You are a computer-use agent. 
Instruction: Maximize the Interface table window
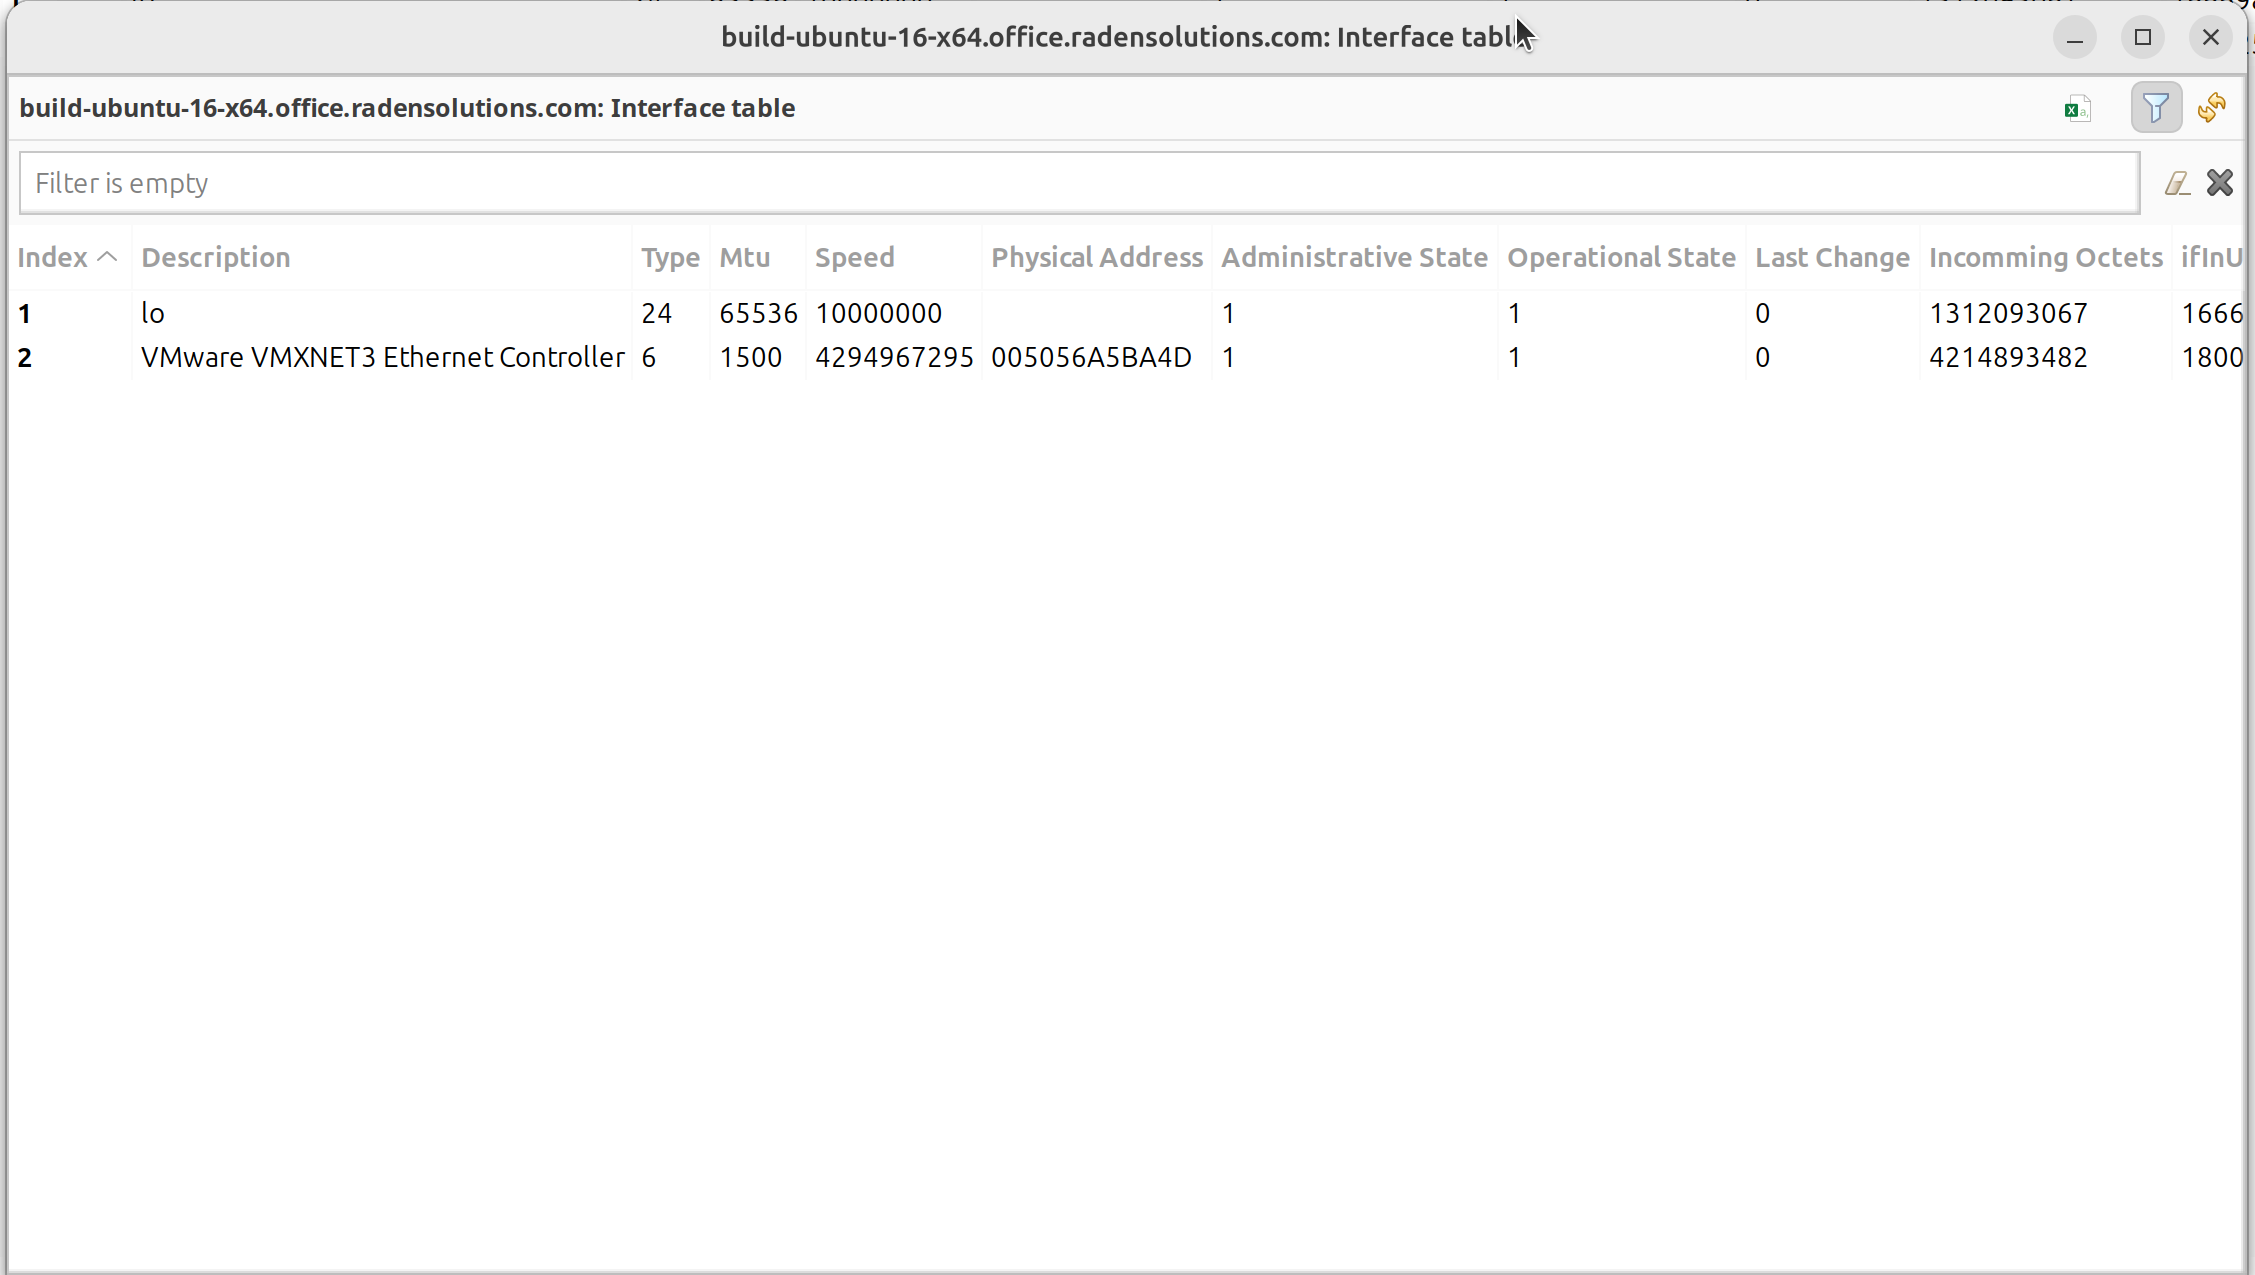(2142, 38)
